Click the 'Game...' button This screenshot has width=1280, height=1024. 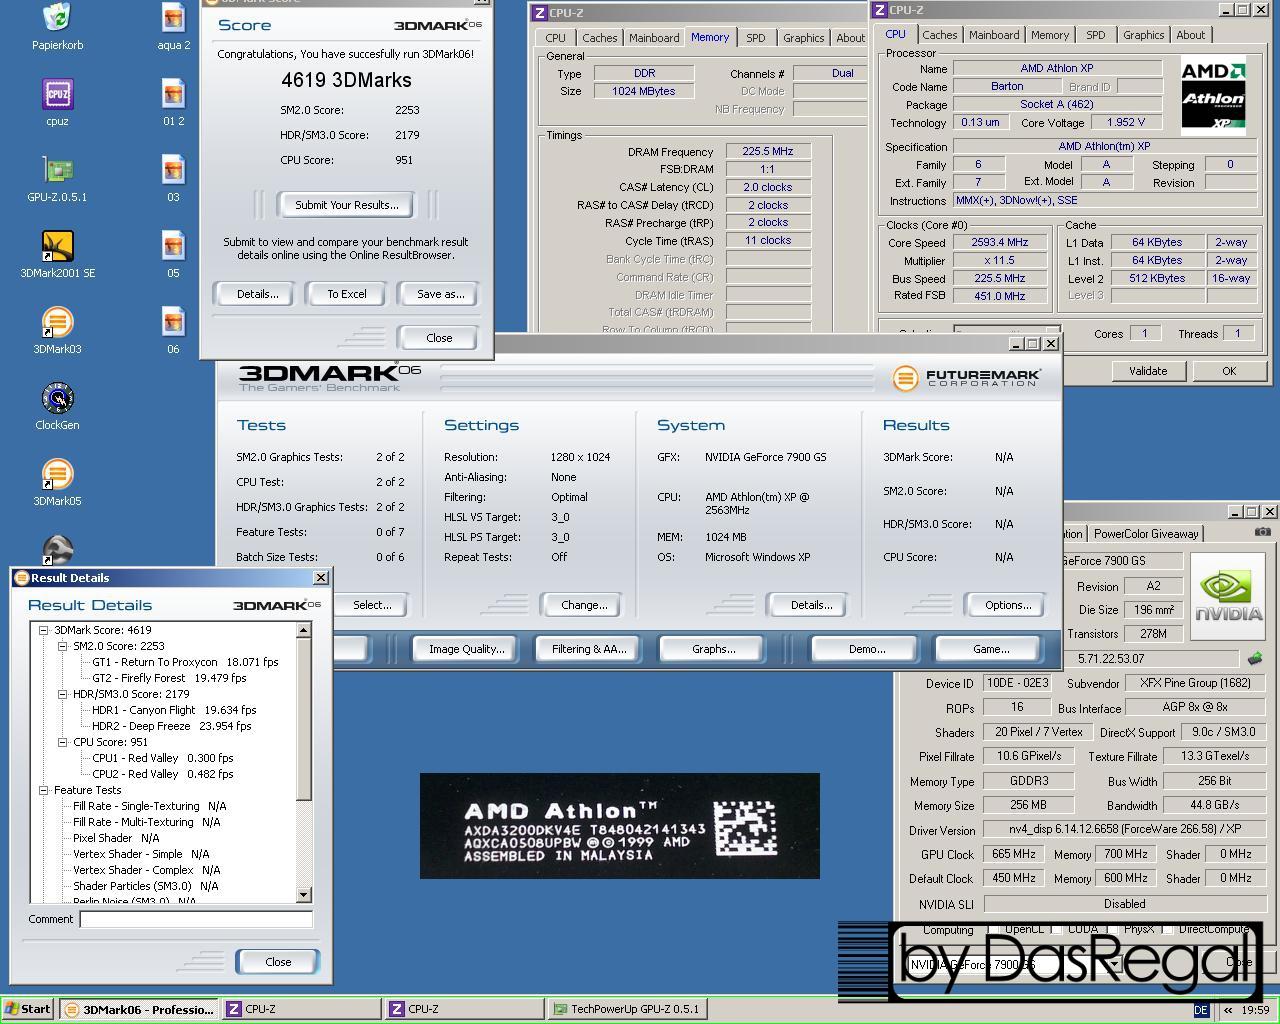pyautogui.click(x=990, y=649)
